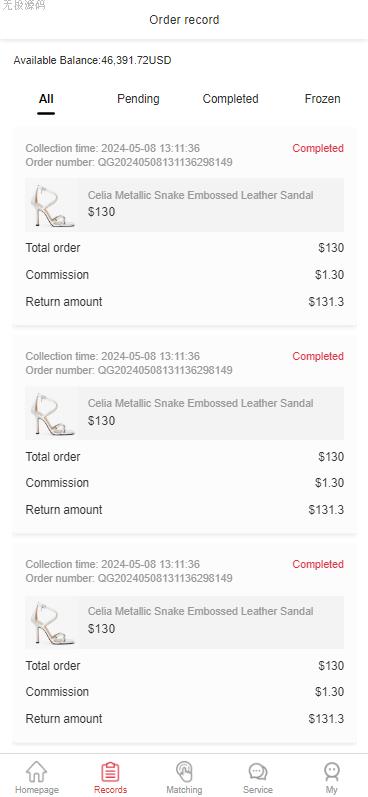Click third order's Completed status label

coord(318,564)
